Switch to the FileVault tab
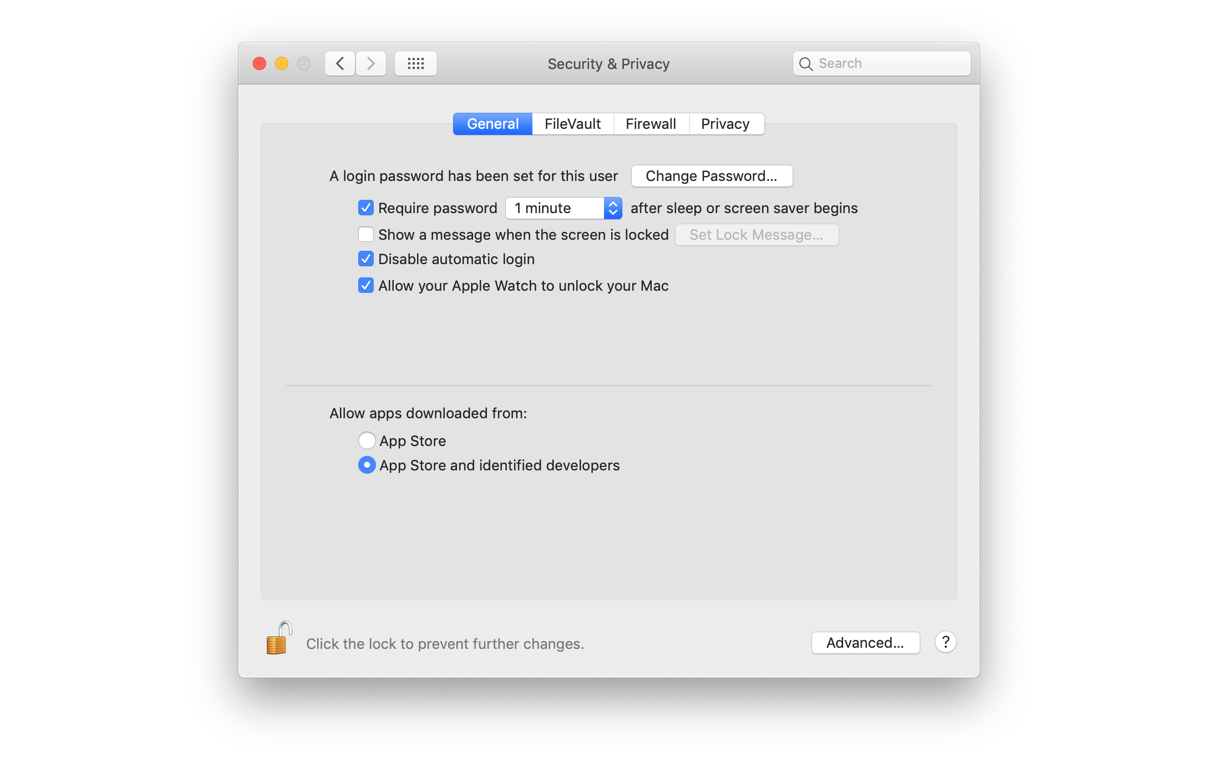This screenshot has width=1216, height=760. pos(573,124)
